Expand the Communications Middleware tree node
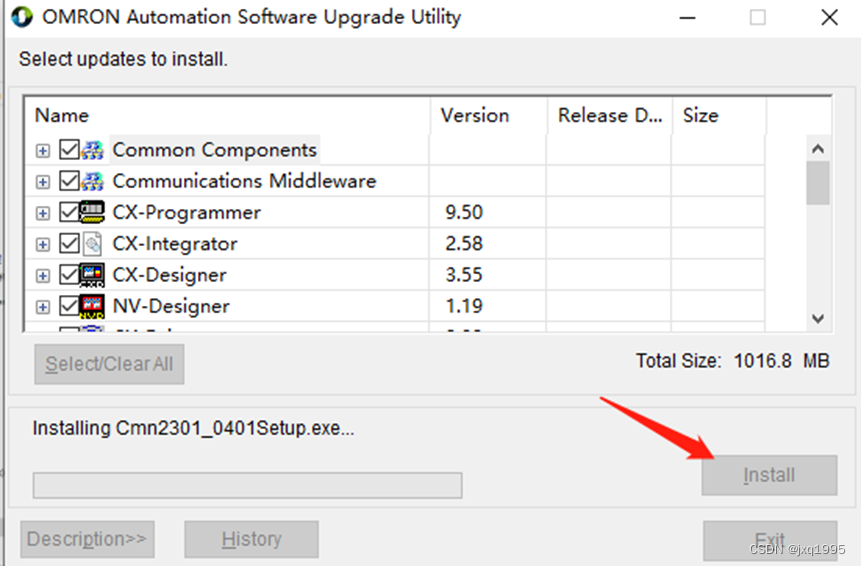The image size is (861, 566). 43,182
